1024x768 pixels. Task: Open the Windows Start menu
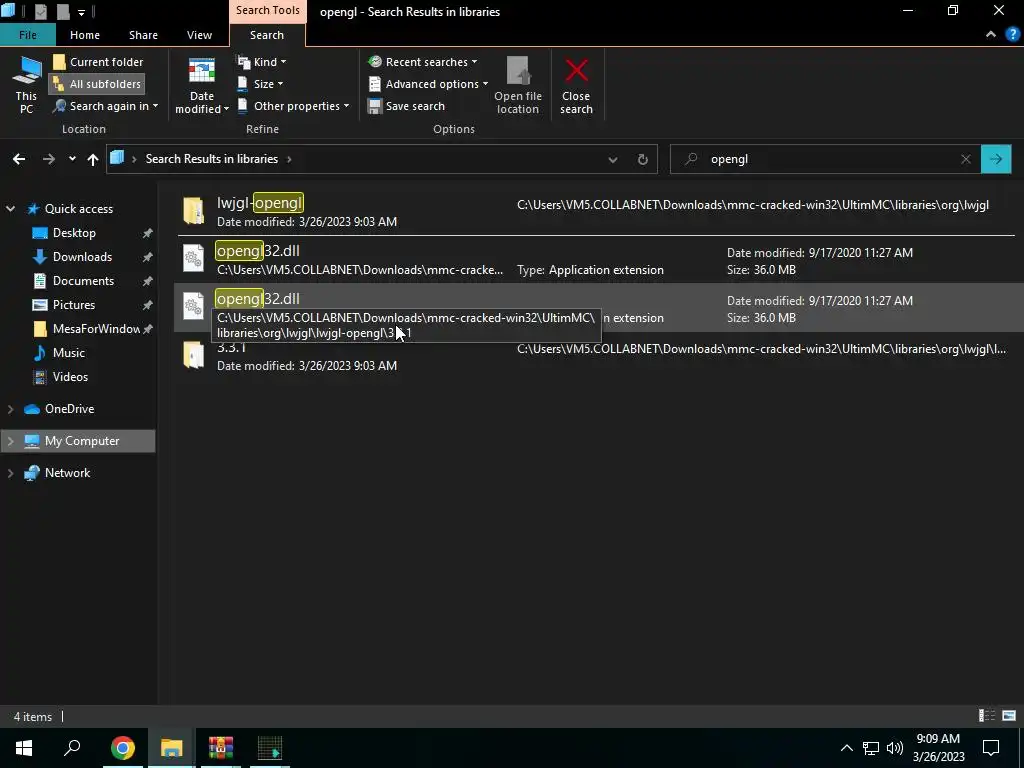[x=24, y=748]
